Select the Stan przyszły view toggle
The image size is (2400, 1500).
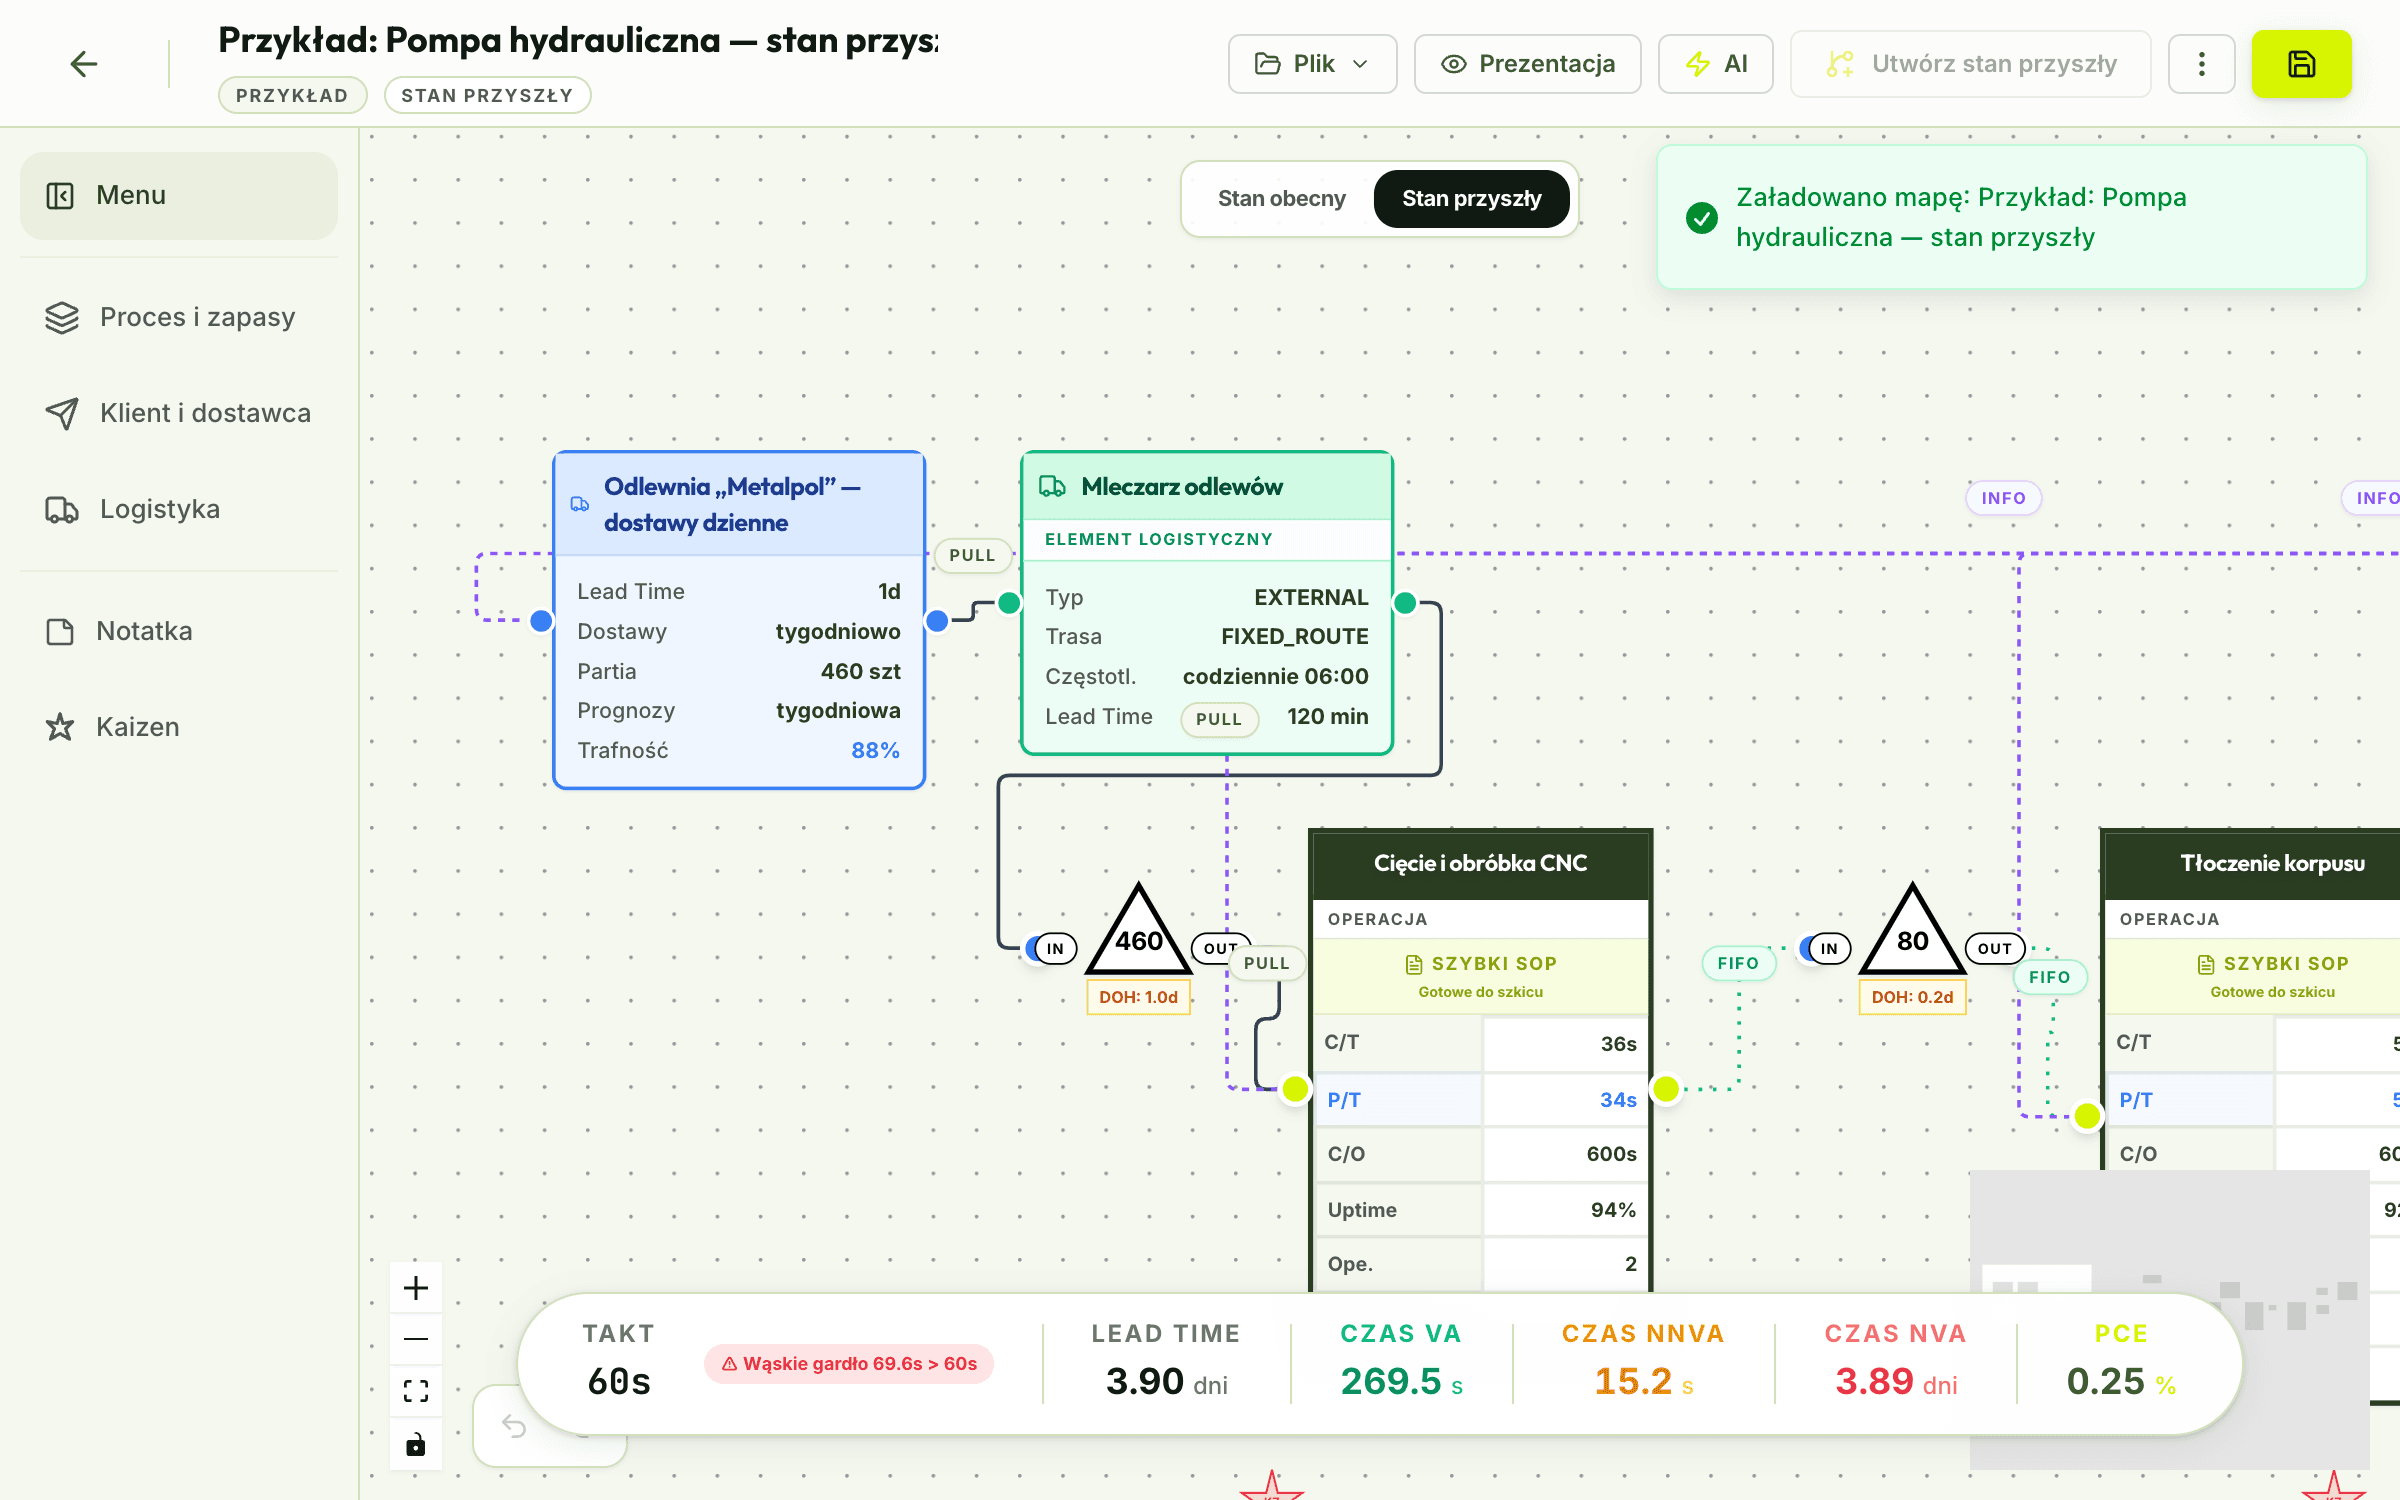1471,199
